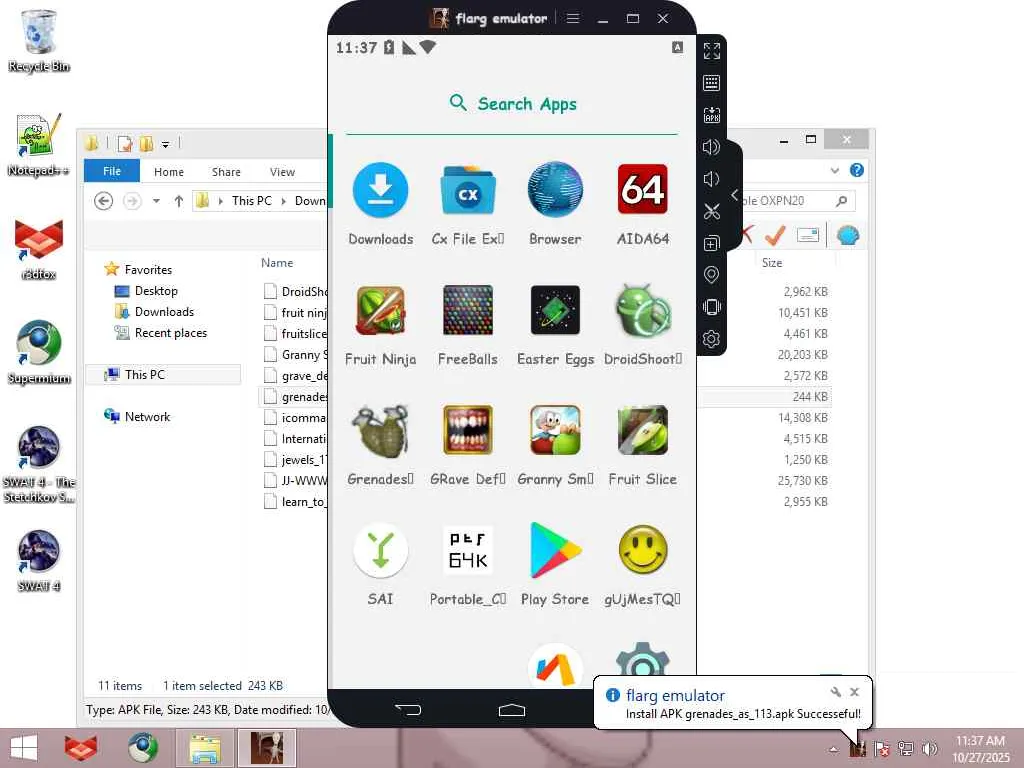
Task: Tap the Android home button
Action: [x=512, y=710]
